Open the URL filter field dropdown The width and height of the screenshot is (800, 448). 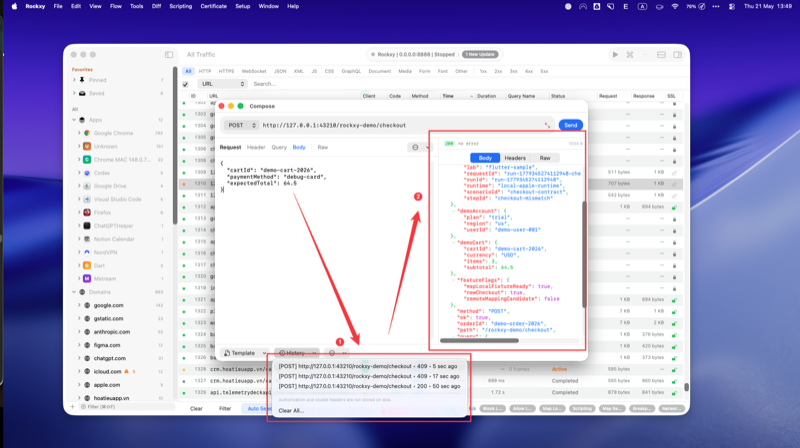[221, 84]
